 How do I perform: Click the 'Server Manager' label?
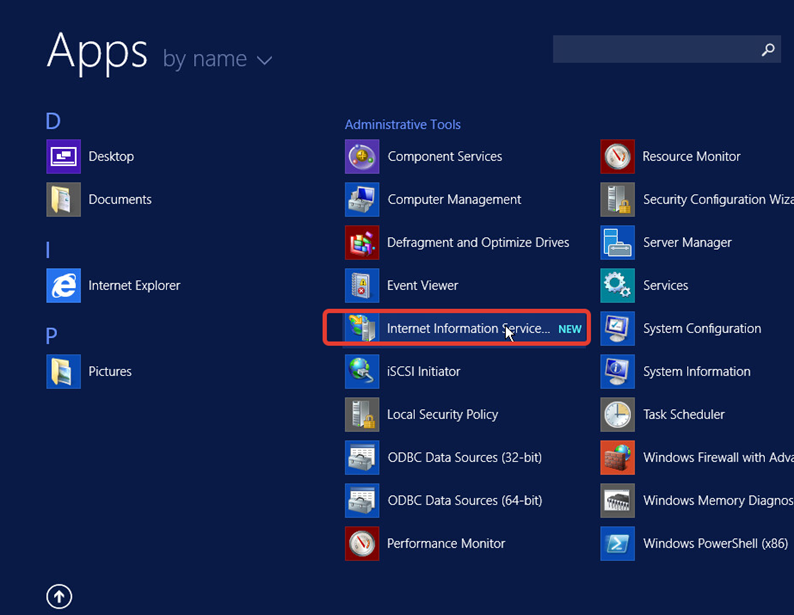(x=687, y=242)
